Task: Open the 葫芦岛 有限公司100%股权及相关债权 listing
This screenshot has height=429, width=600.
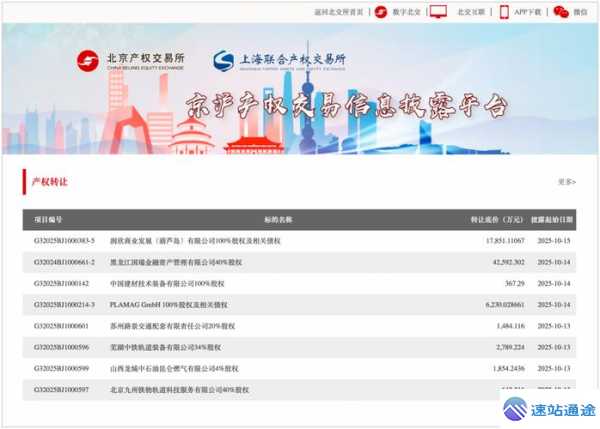Action: (x=195, y=241)
